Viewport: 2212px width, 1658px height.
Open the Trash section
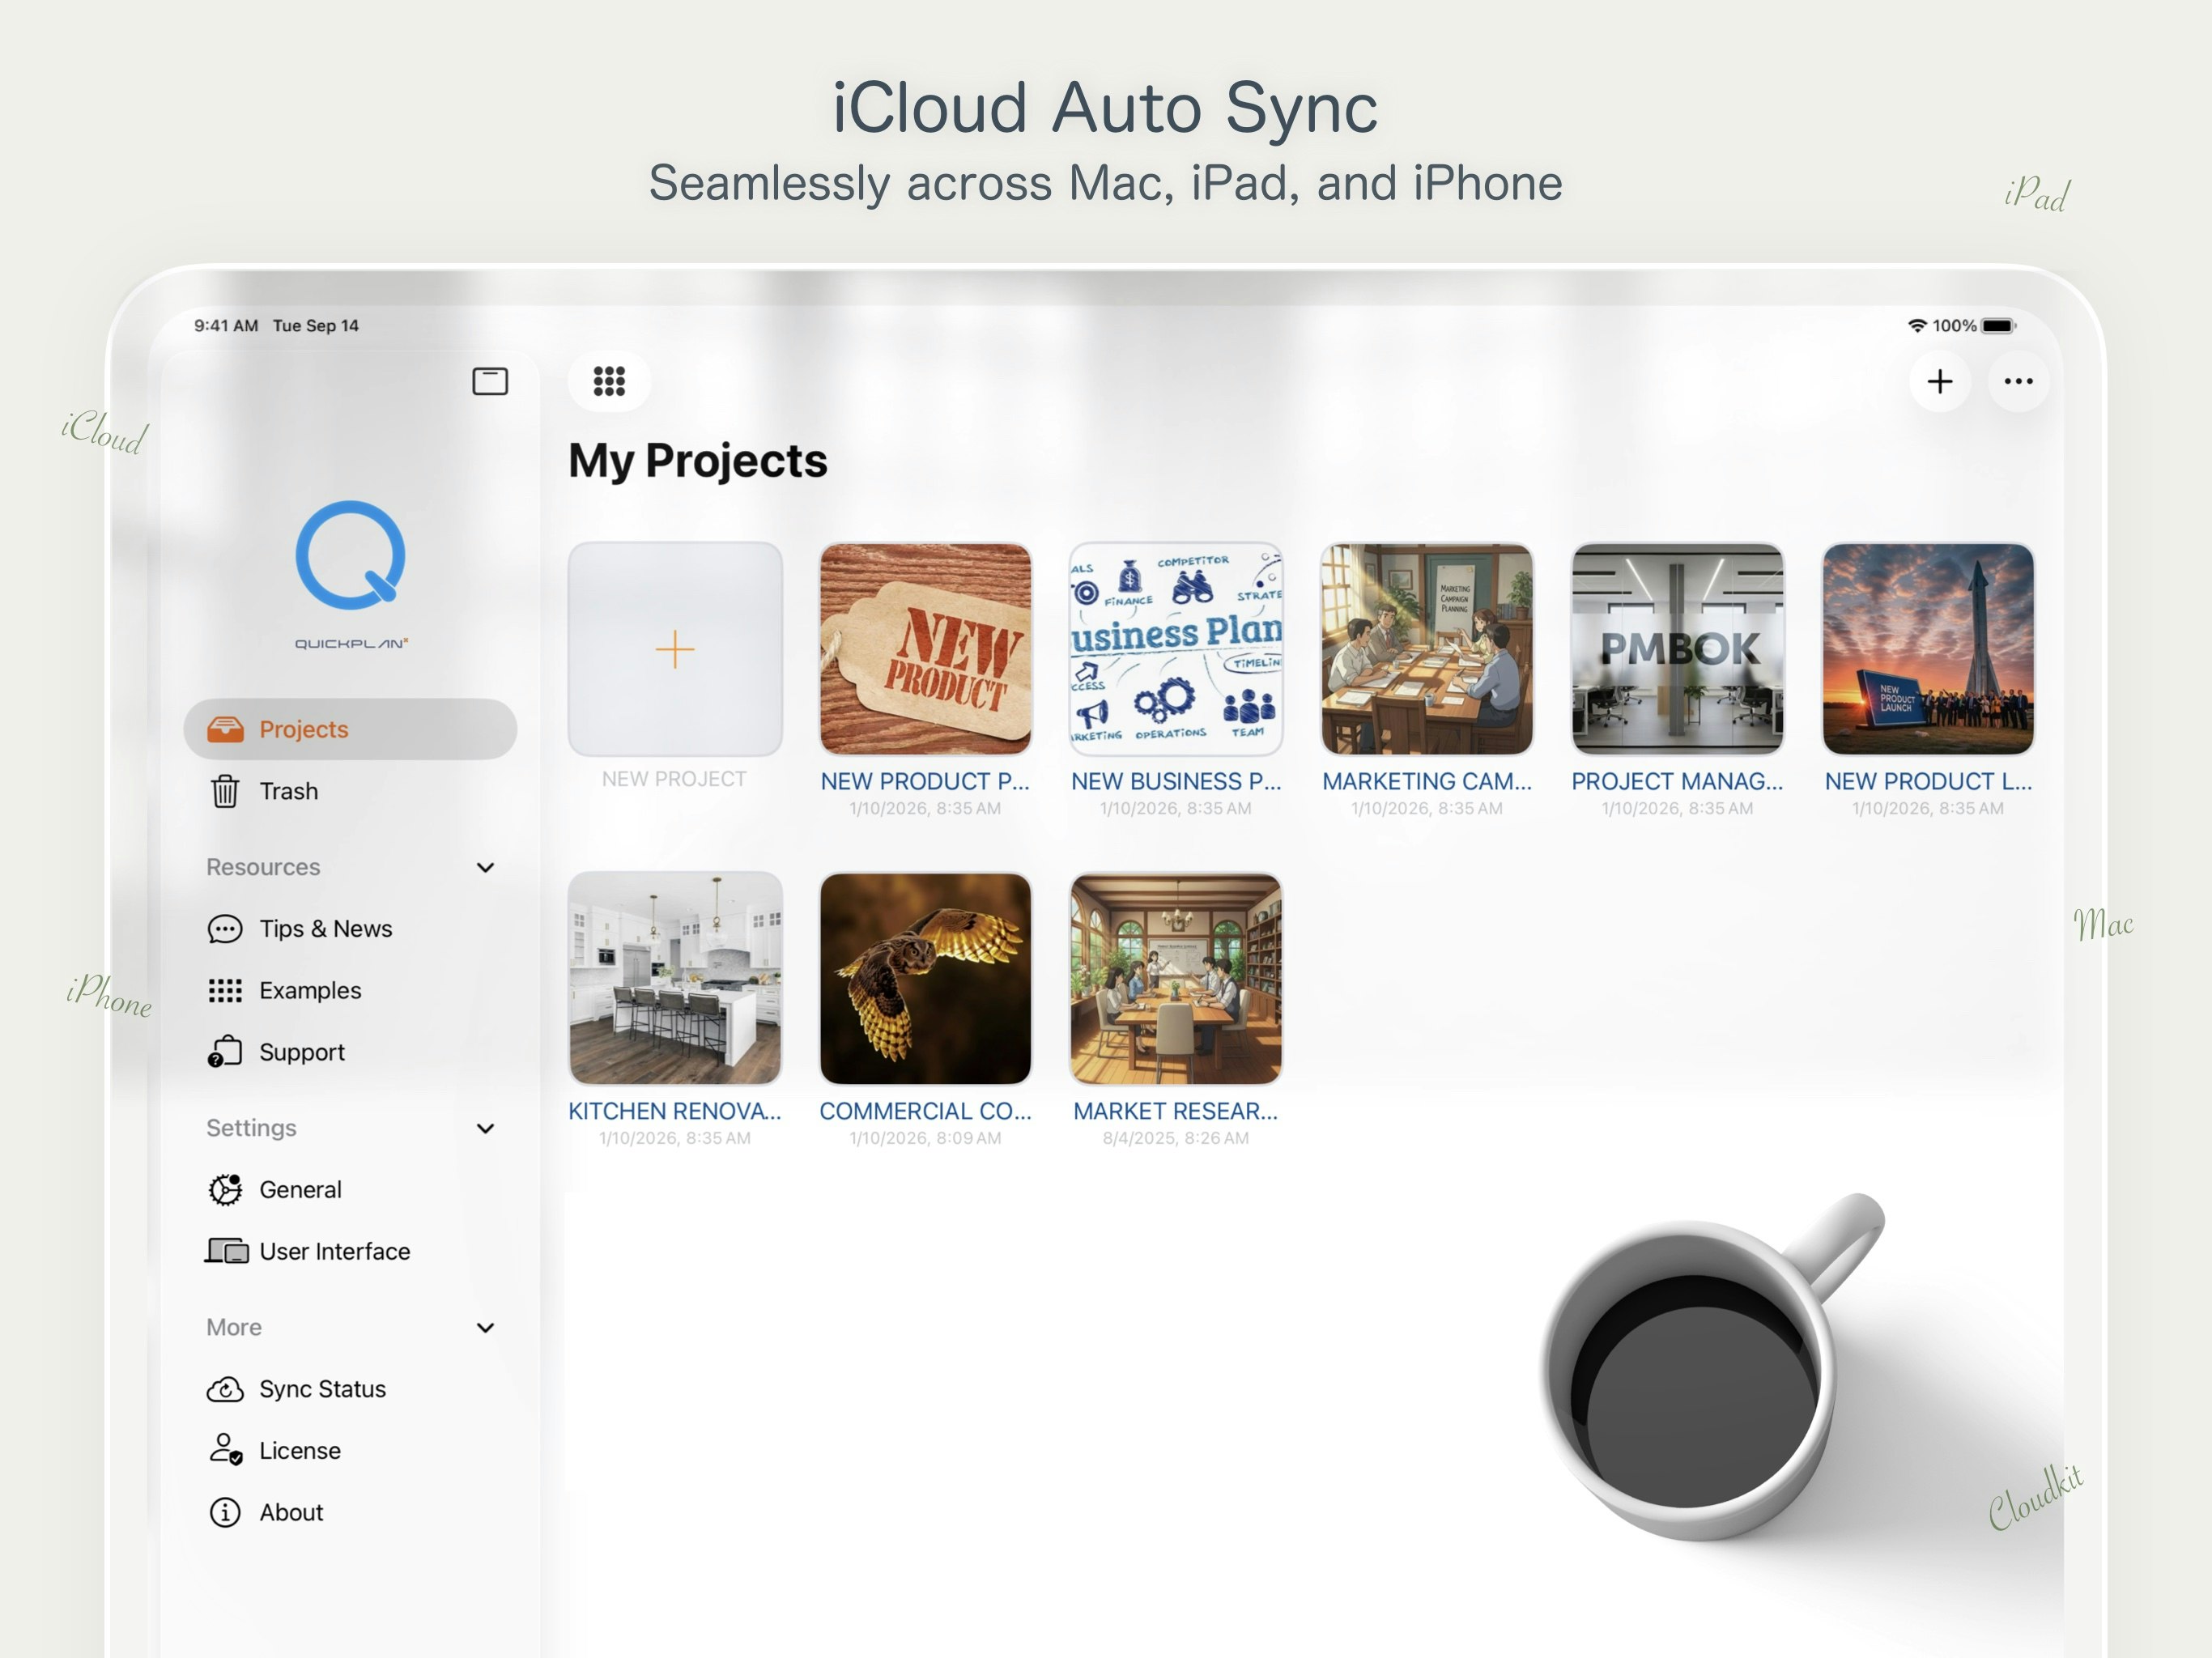pyautogui.click(x=289, y=791)
